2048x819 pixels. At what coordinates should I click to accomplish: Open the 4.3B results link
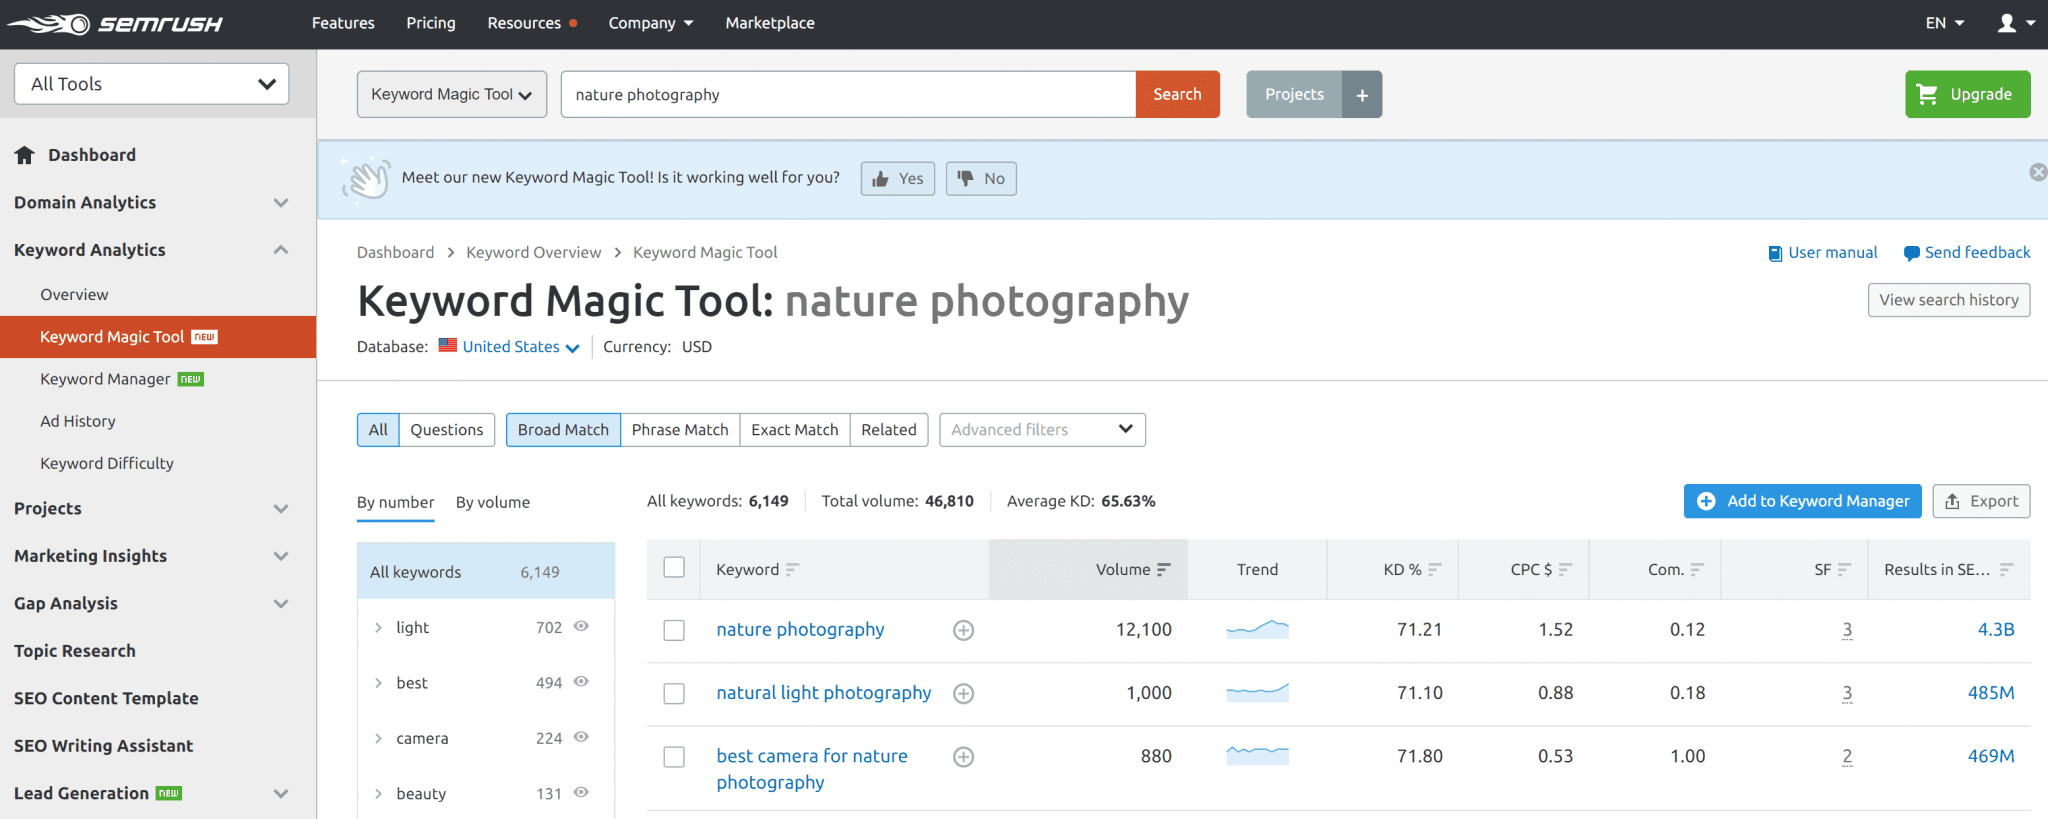click(x=1996, y=630)
